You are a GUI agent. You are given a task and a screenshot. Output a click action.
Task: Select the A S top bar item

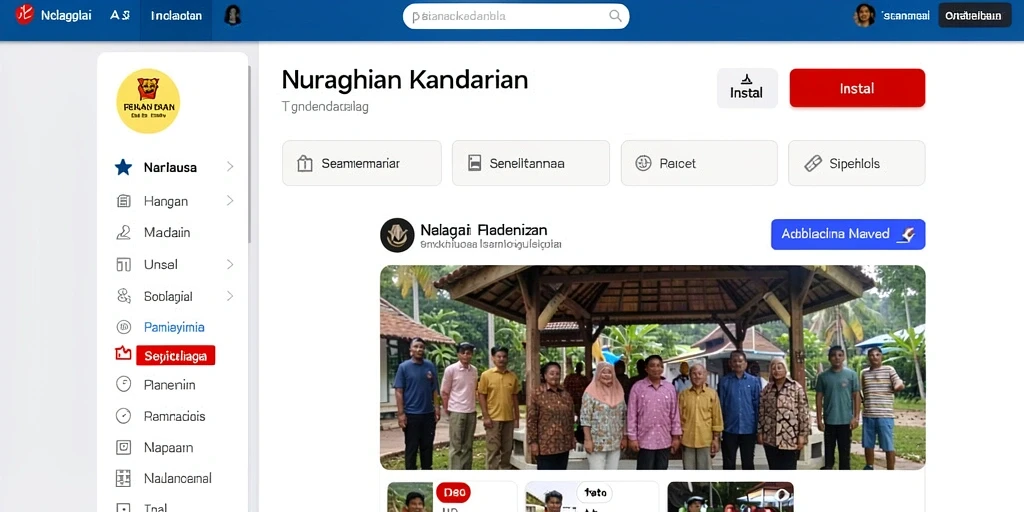[x=120, y=16]
